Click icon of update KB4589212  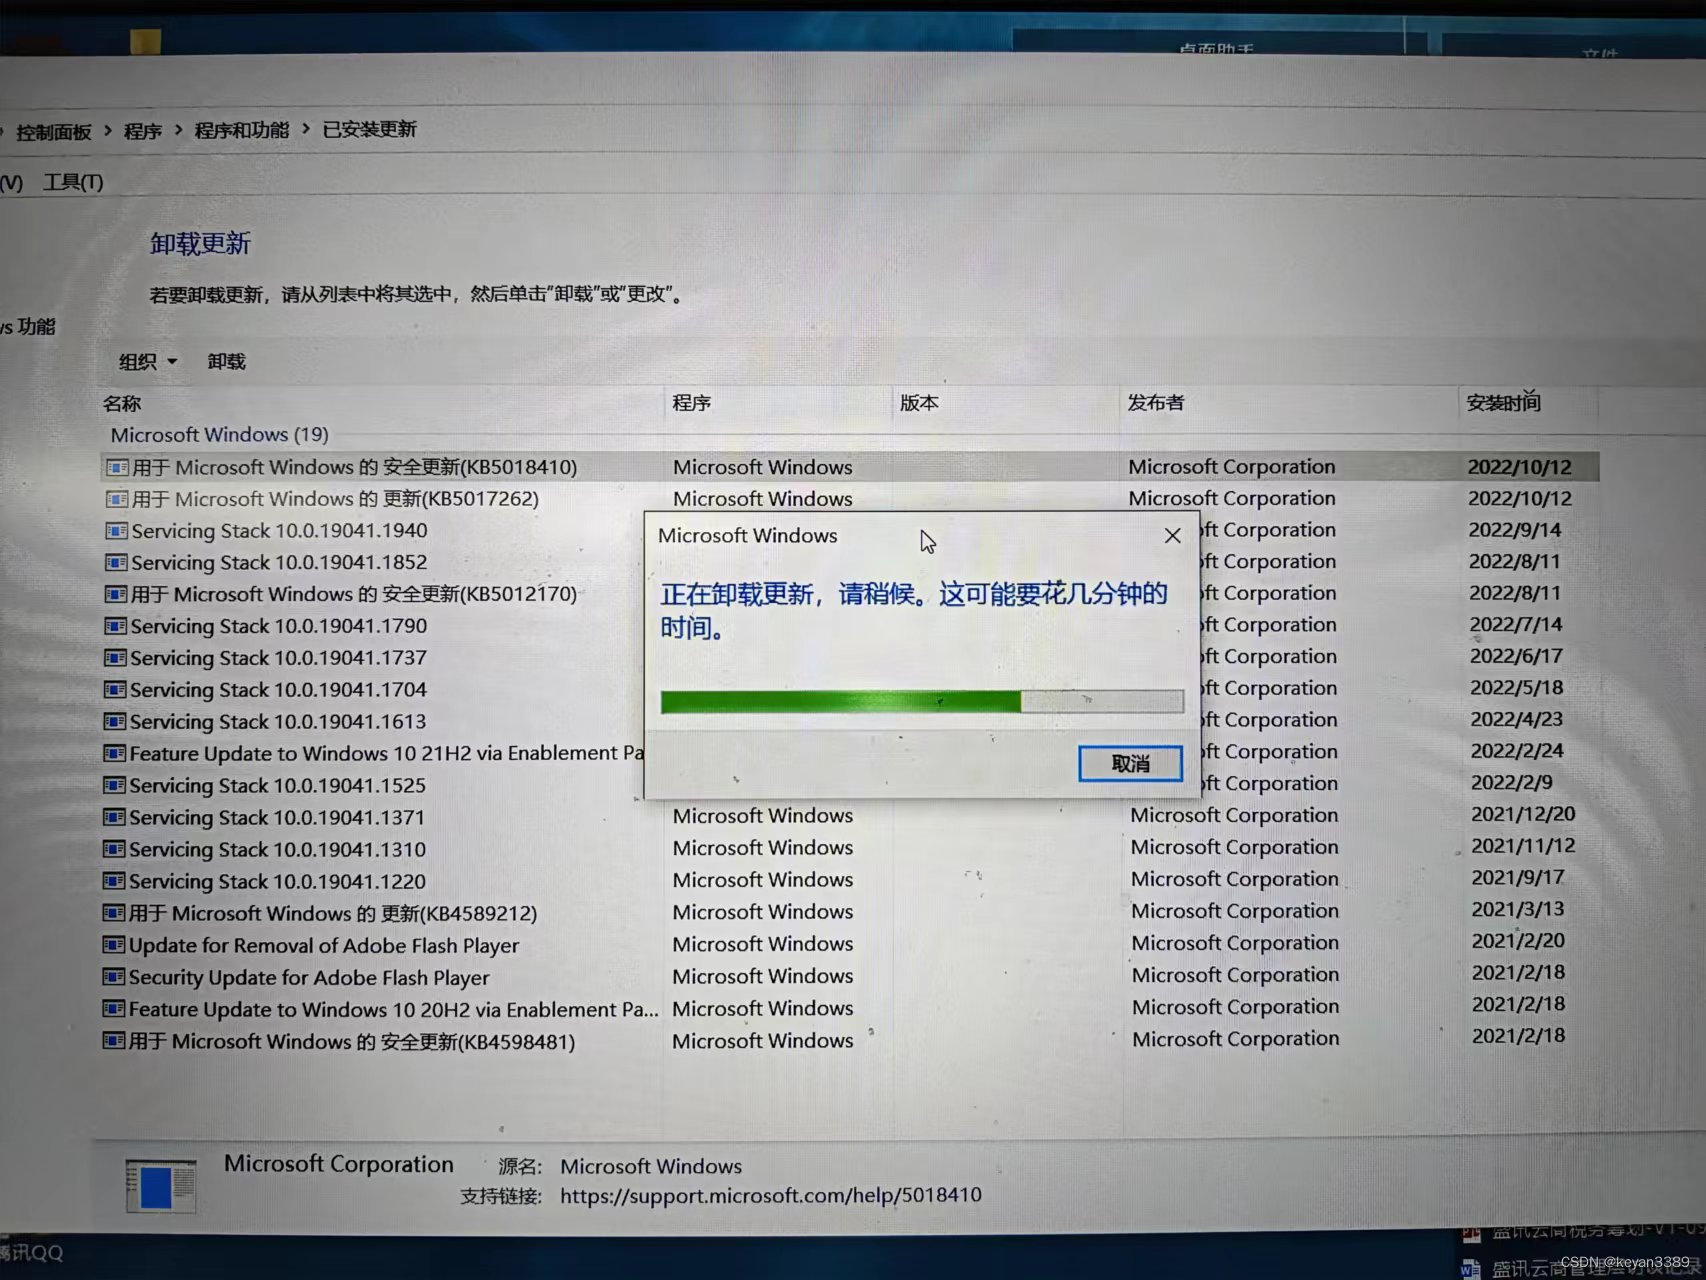(114, 913)
